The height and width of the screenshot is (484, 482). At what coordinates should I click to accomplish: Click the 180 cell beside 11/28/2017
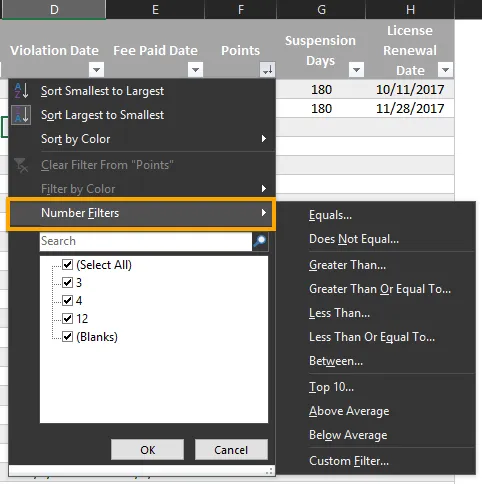(321, 108)
